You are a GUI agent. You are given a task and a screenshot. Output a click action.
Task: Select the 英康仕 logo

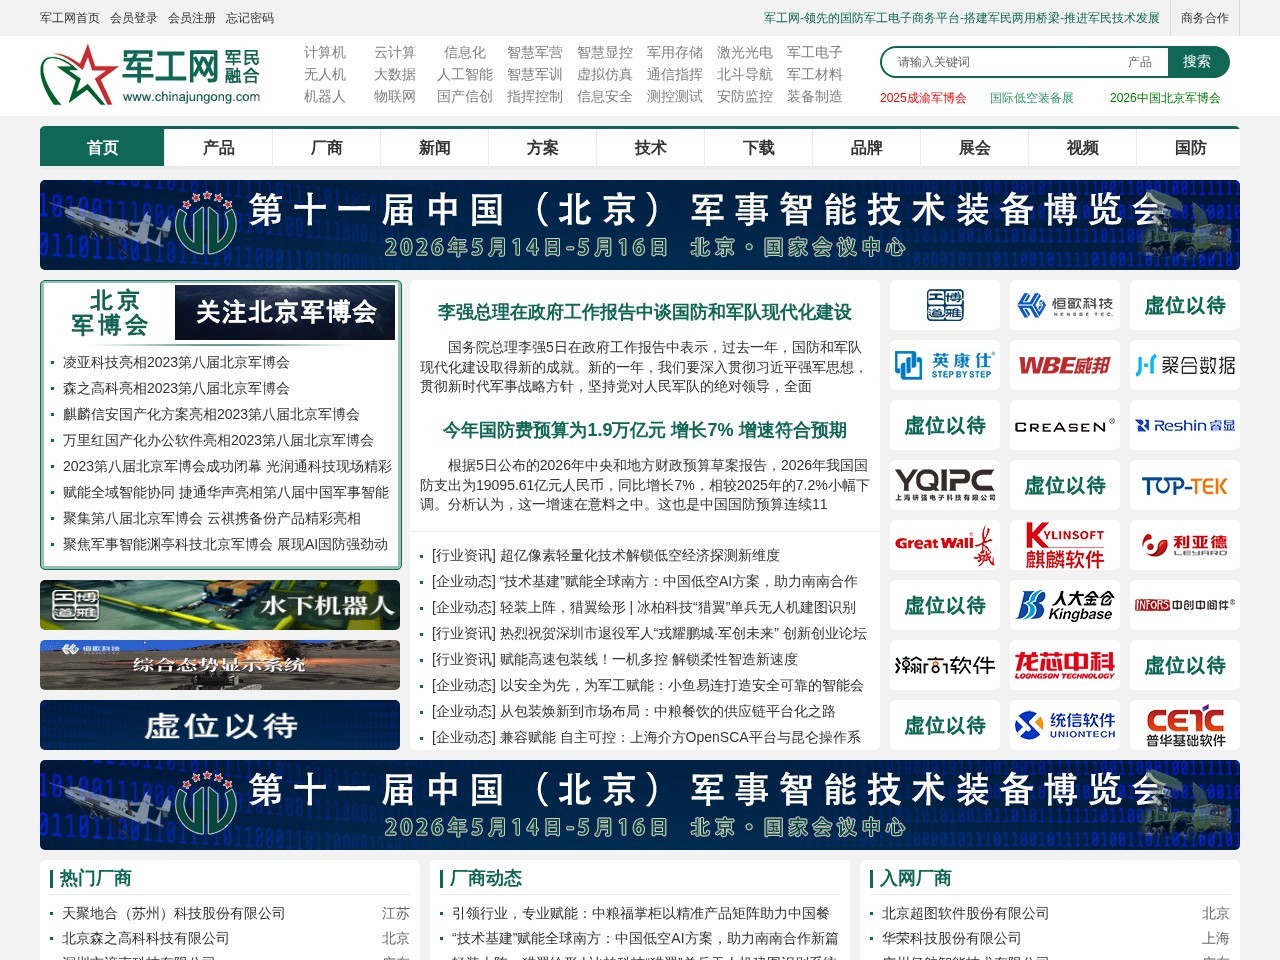[944, 365]
